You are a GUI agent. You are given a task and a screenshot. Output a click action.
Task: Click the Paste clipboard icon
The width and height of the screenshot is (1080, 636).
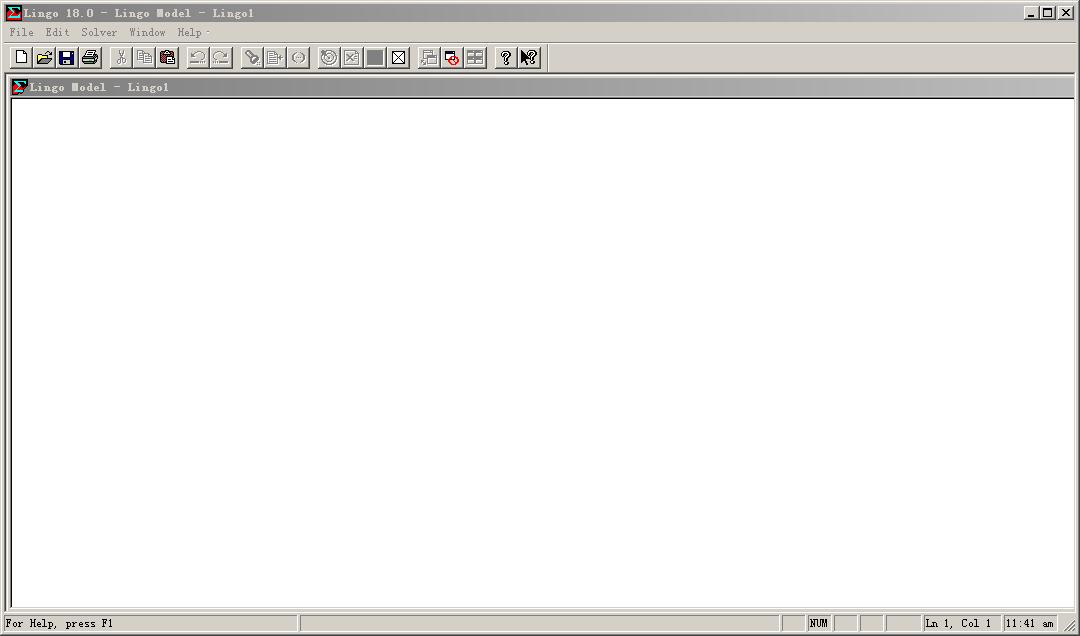point(167,58)
